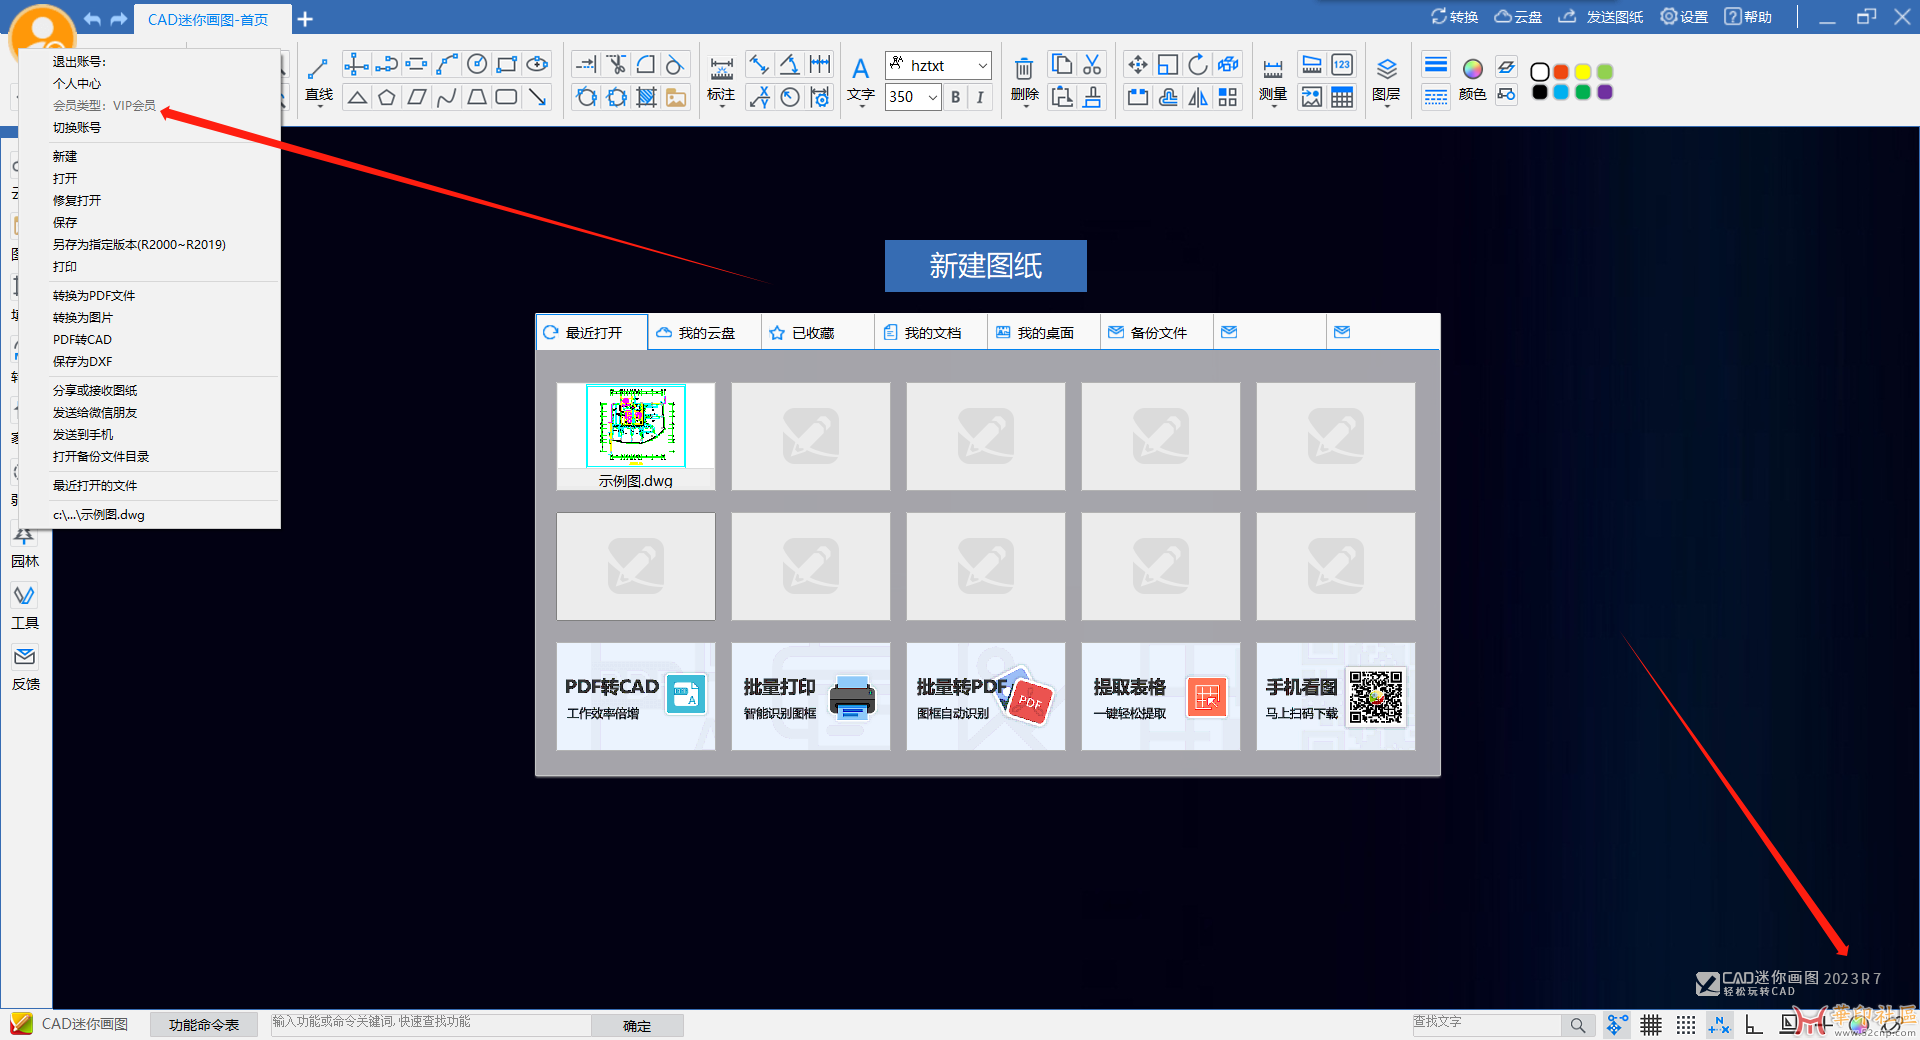Open the array tool with four squares
Viewport: 1920px width, 1040px height.
pos(1227,97)
